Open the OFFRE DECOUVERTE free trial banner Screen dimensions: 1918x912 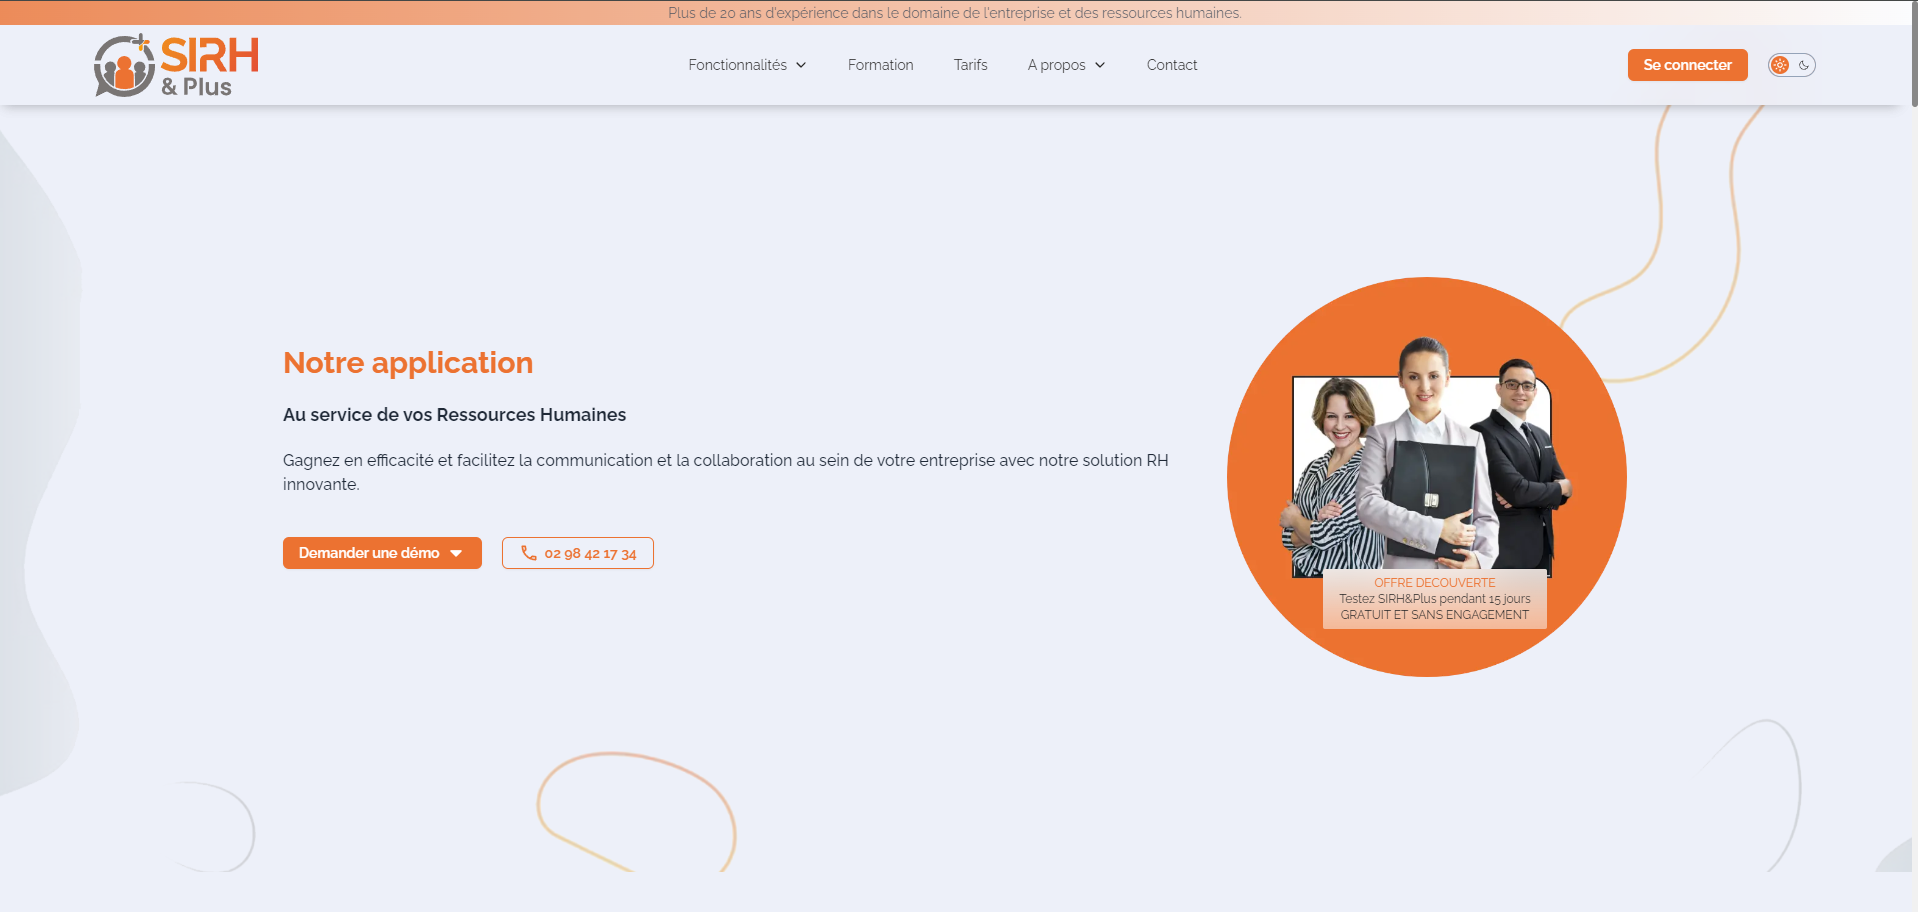(x=1434, y=599)
